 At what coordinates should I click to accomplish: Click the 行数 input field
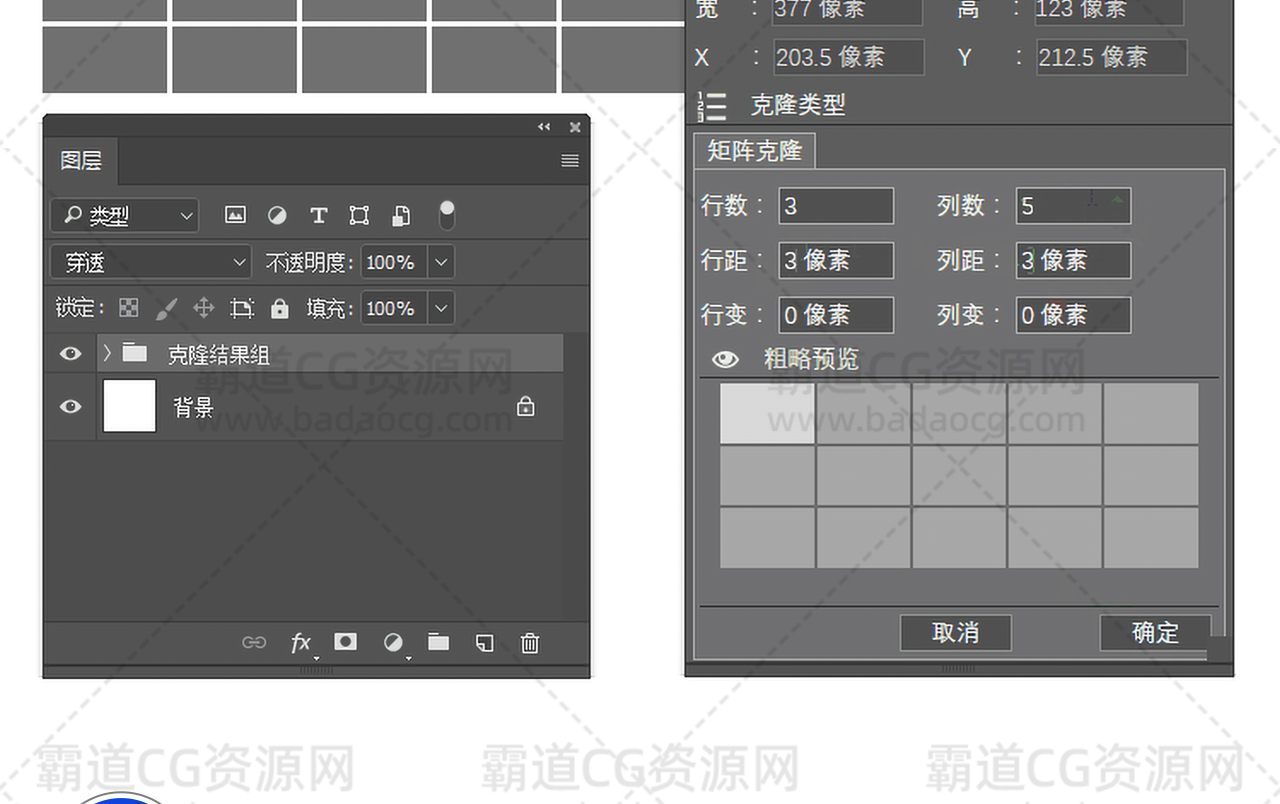point(836,206)
